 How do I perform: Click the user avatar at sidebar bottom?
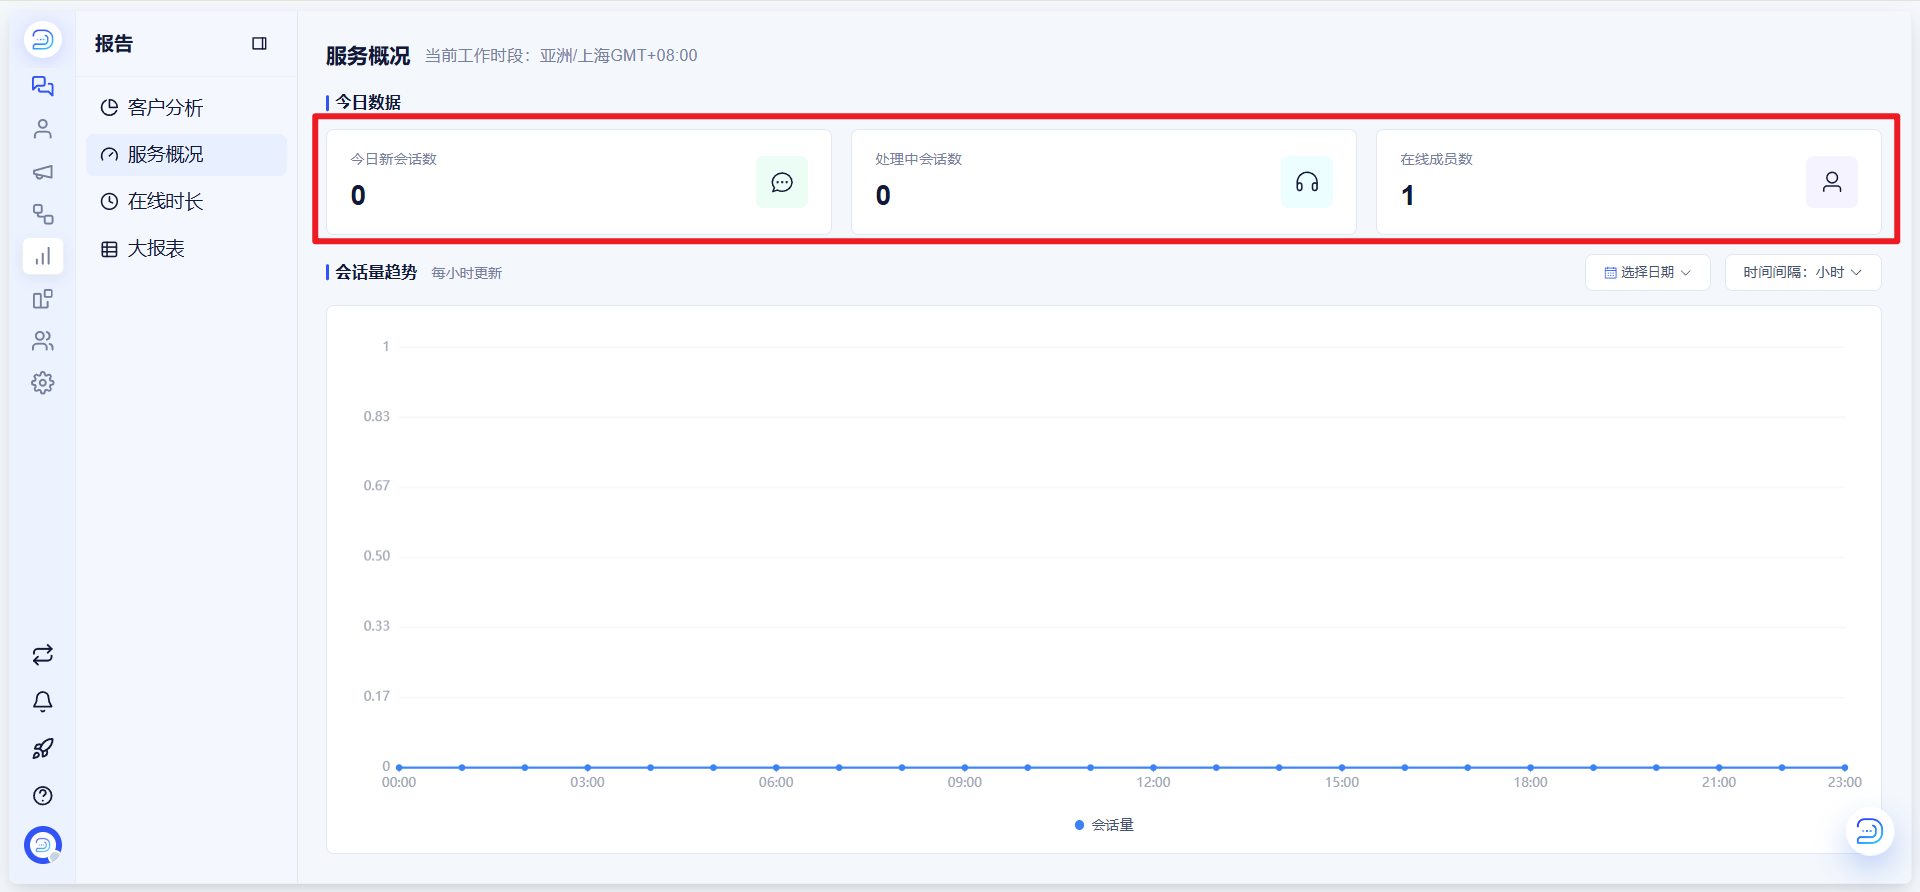[42, 845]
